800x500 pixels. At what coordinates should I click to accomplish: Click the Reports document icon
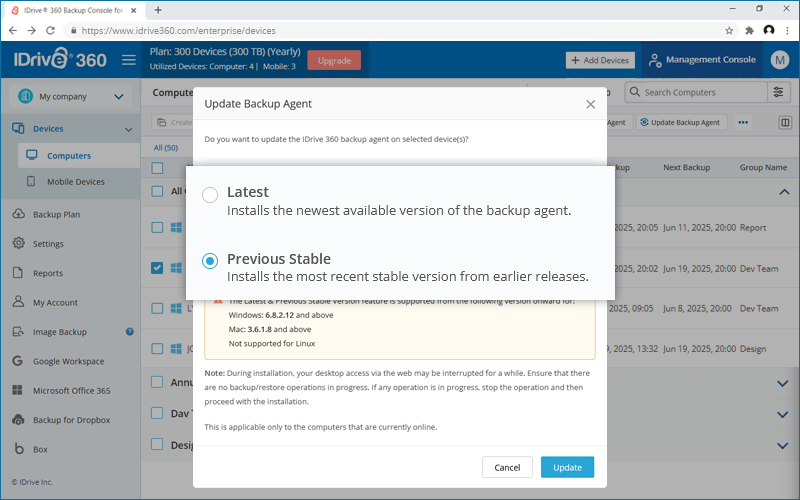(18, 272)
